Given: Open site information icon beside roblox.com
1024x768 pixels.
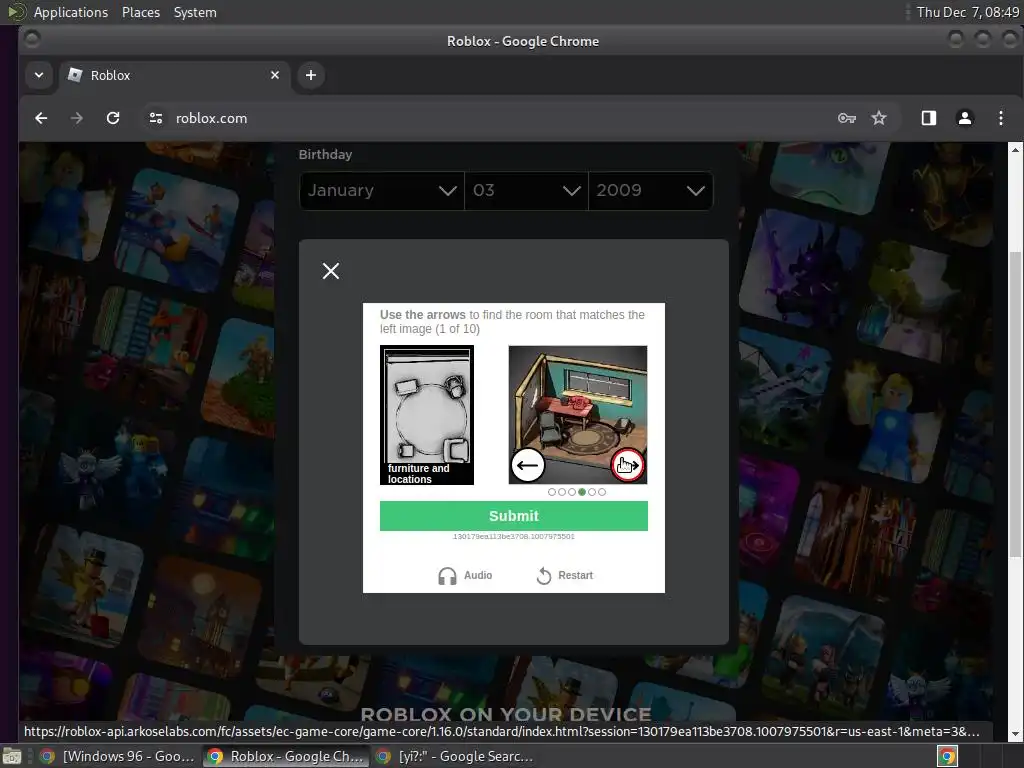Looking at the screenshot, I should [155, 118].
